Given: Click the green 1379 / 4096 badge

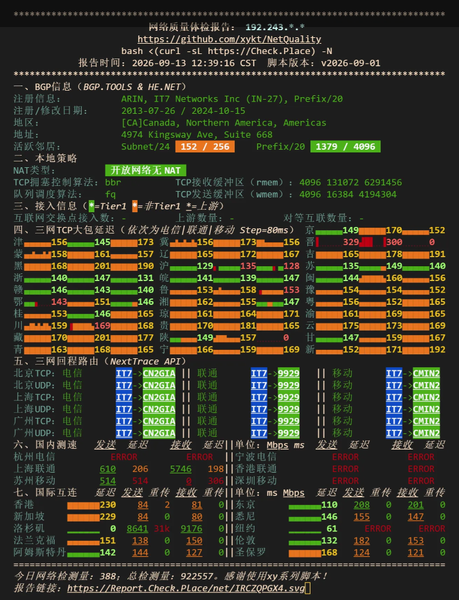Looking at the screenshot, I should point(345,147).
